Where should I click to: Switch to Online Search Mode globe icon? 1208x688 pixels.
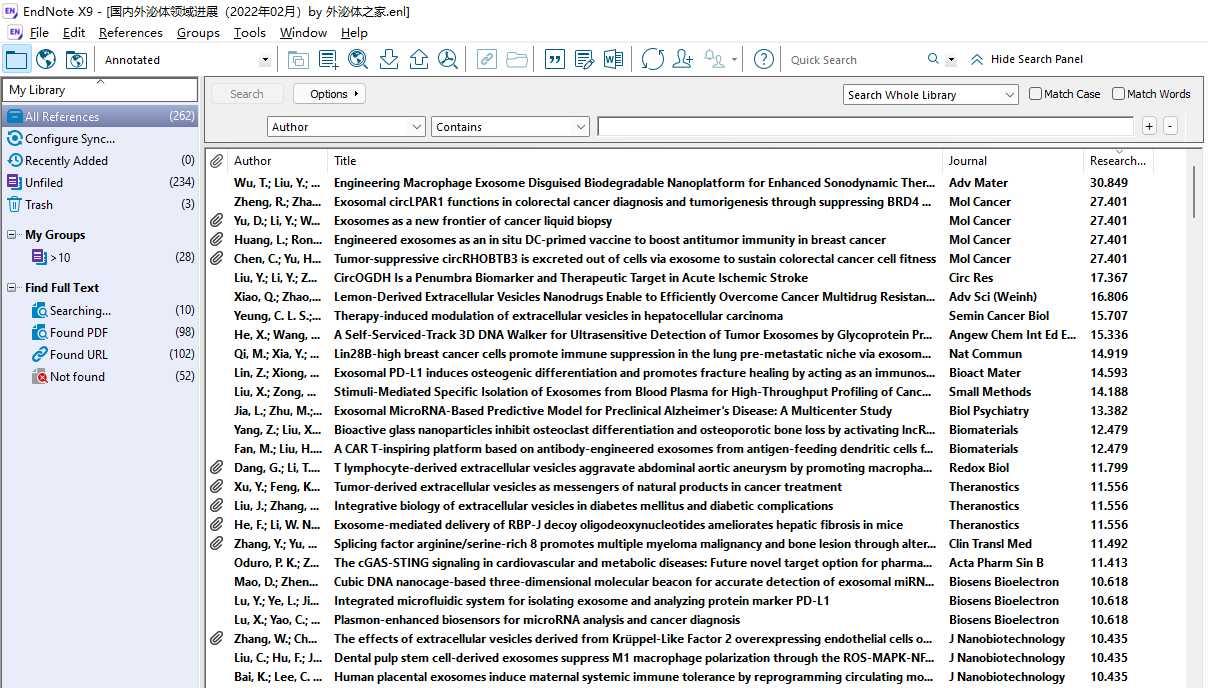(46, 59)
